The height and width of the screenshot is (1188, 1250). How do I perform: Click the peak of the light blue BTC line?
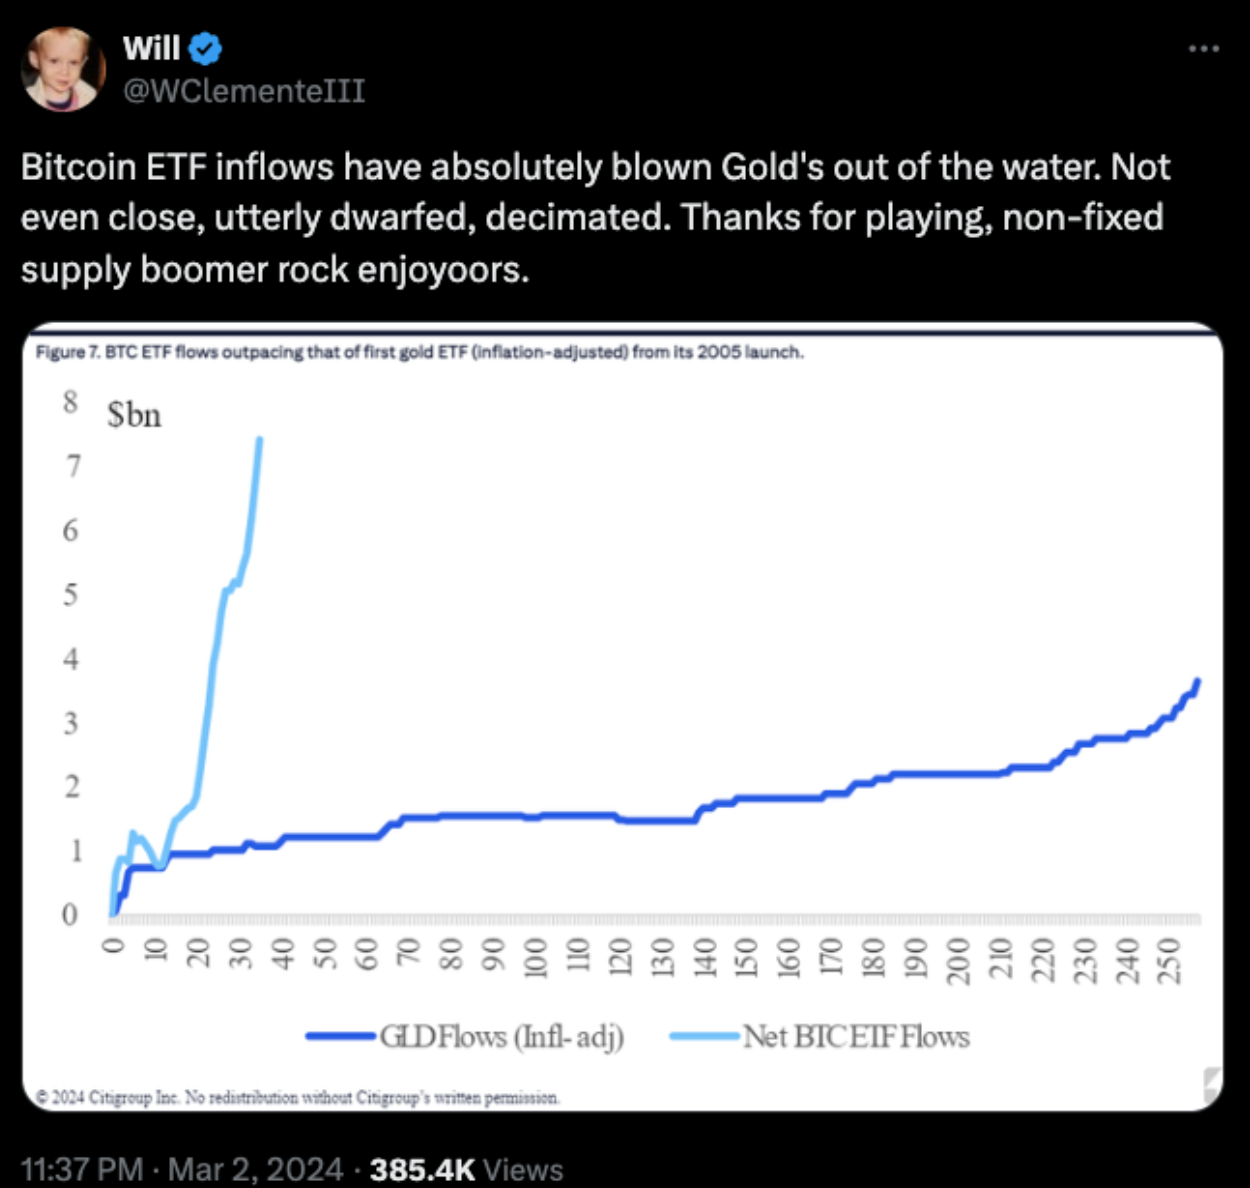tap(259, 440)
